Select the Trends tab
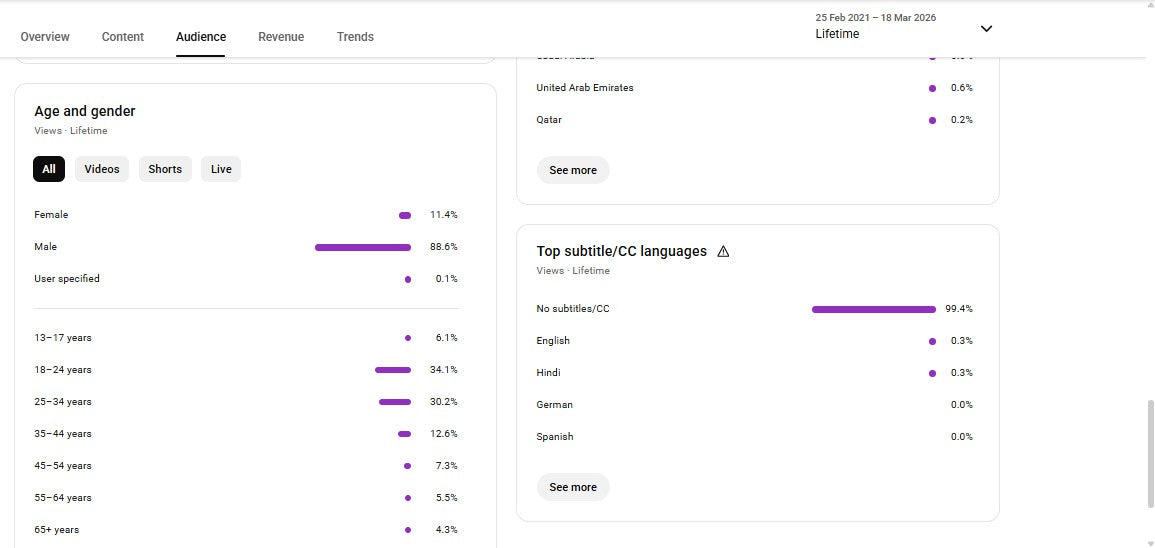Viewport: 1155px width, 548px height. click(x=355, y=37)
